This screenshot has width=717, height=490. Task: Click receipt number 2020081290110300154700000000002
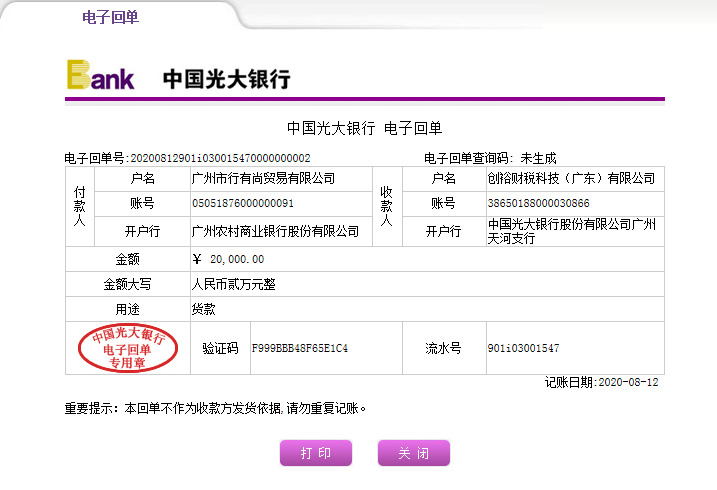click(220, 158)
